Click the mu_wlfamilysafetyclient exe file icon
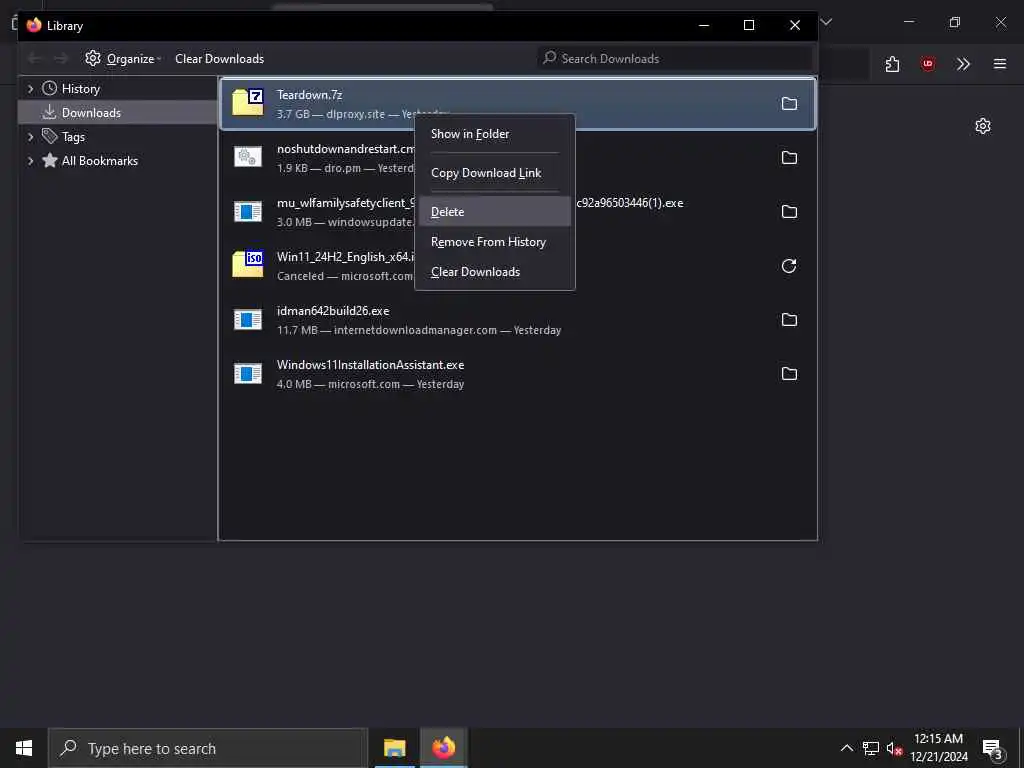 click(x=248, y=211)
